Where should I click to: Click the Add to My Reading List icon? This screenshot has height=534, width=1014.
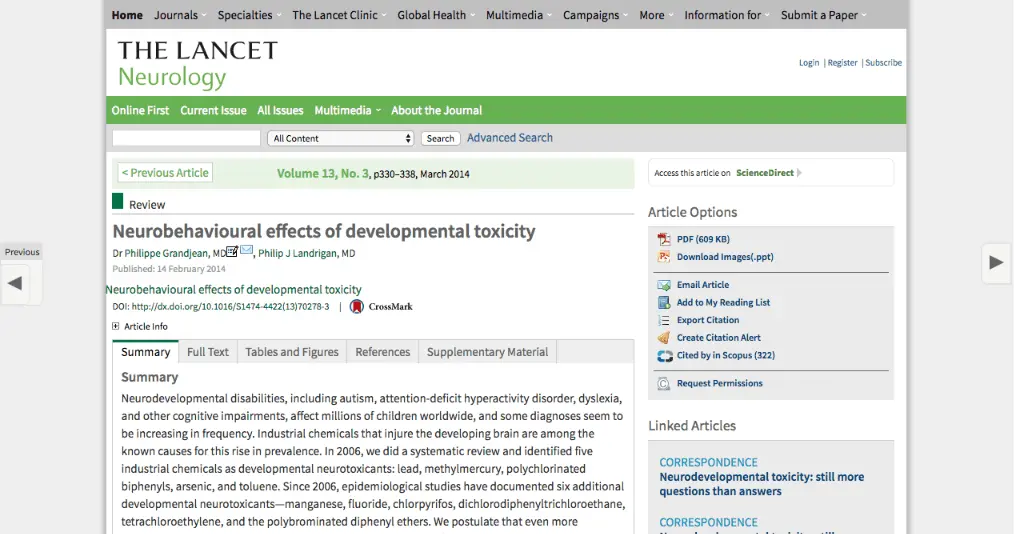[664, 302]
